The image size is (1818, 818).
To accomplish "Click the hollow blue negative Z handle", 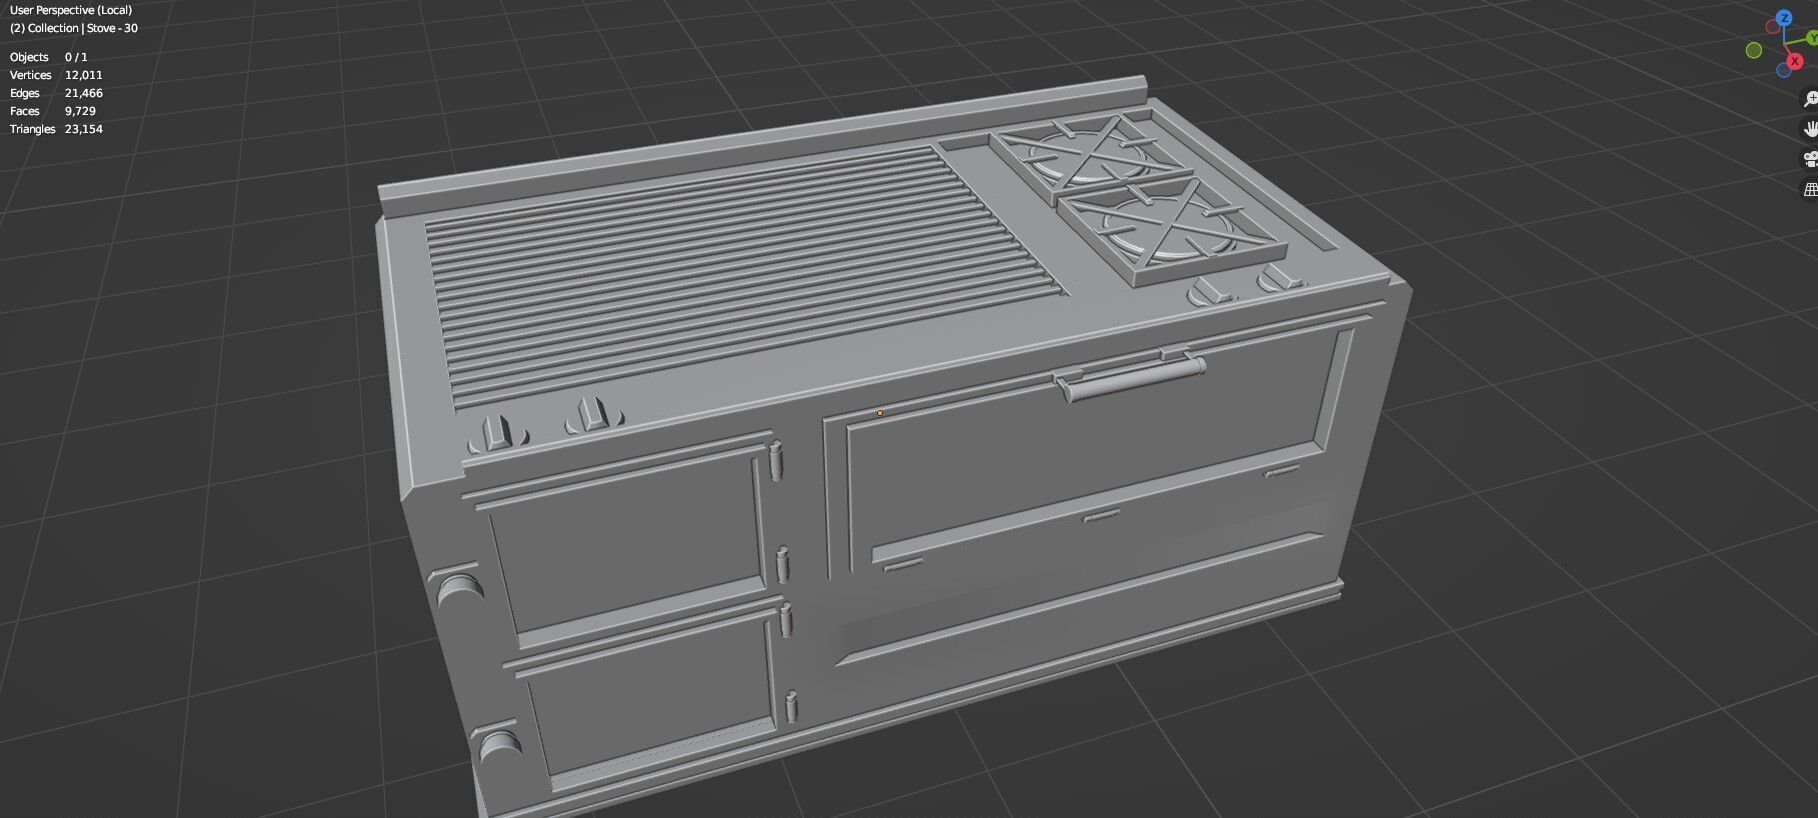I will coord(1784,70).
